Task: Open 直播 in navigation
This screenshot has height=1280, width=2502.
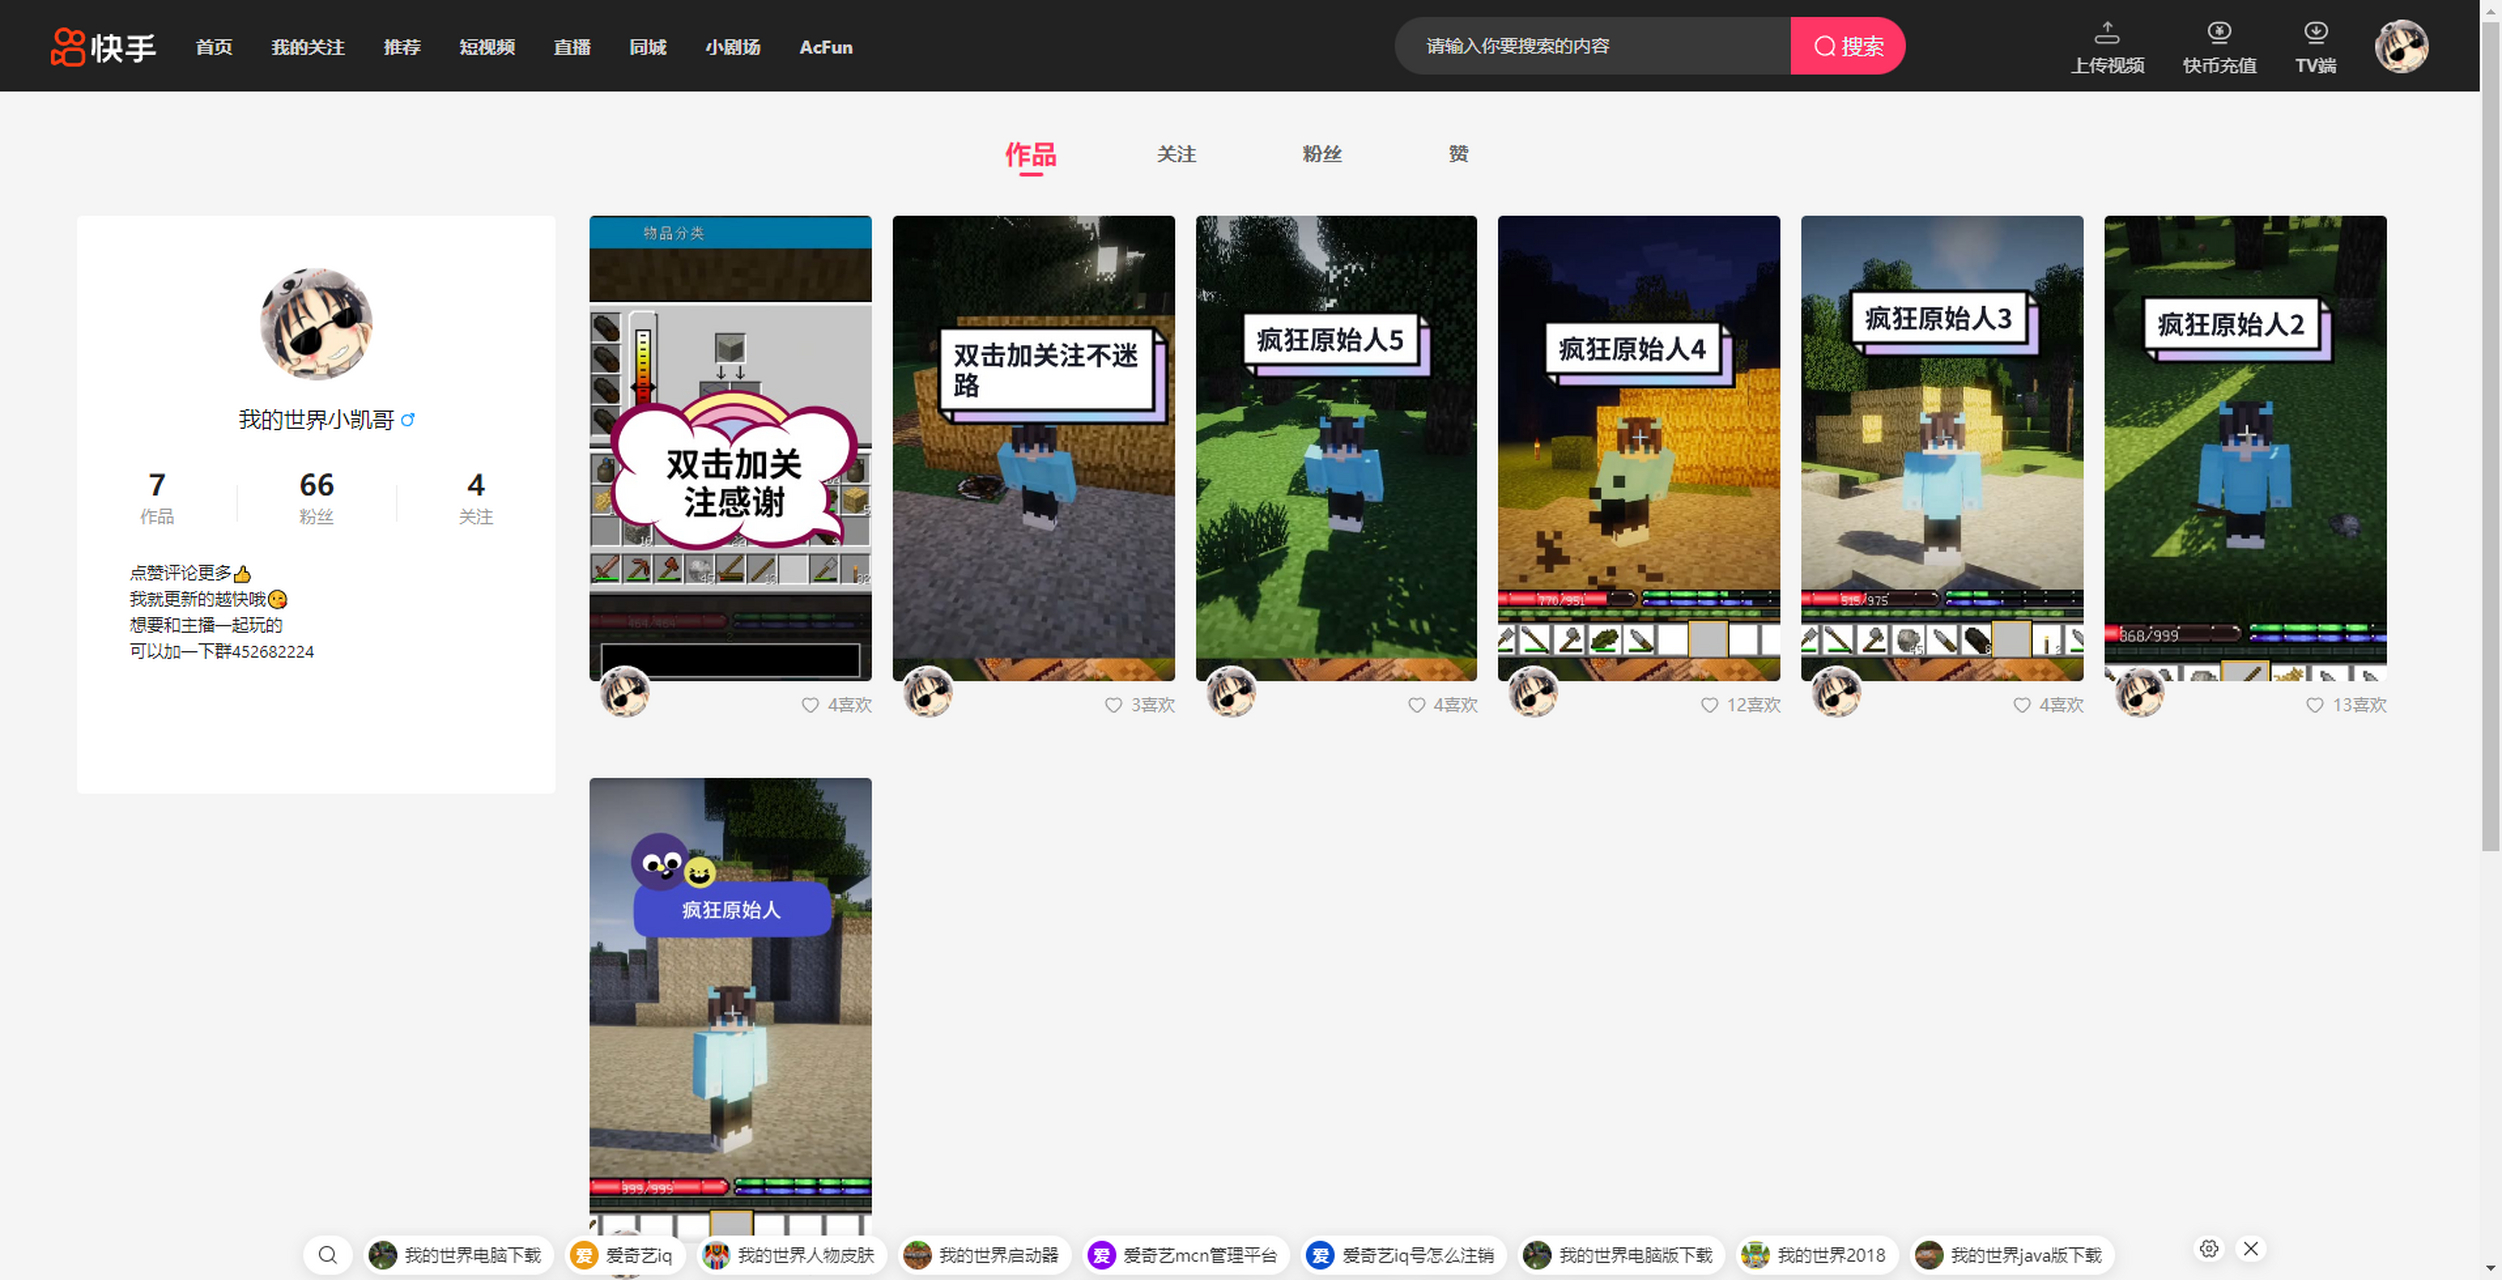Action: 572,47
